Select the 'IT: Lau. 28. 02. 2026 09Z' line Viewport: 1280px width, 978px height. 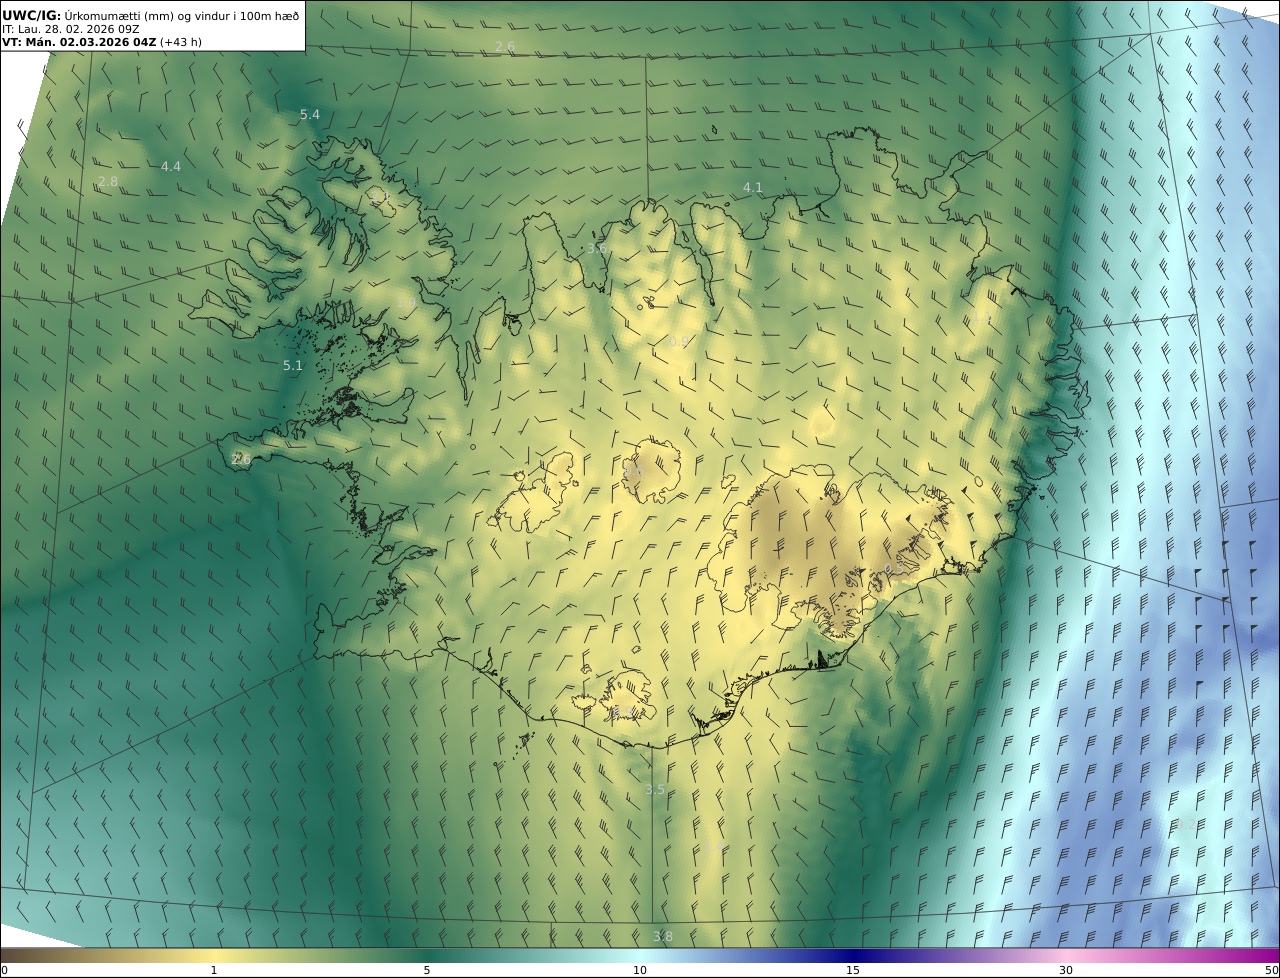71,29
